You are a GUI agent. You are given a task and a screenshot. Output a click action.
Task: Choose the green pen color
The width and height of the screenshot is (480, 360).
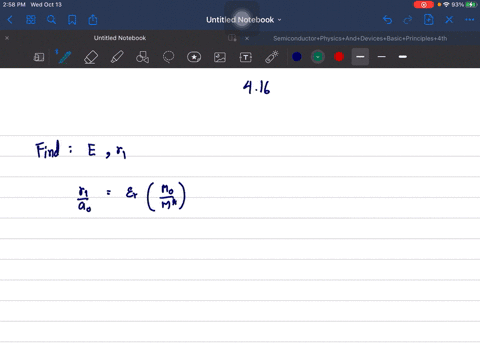click(x=318, y=57)
